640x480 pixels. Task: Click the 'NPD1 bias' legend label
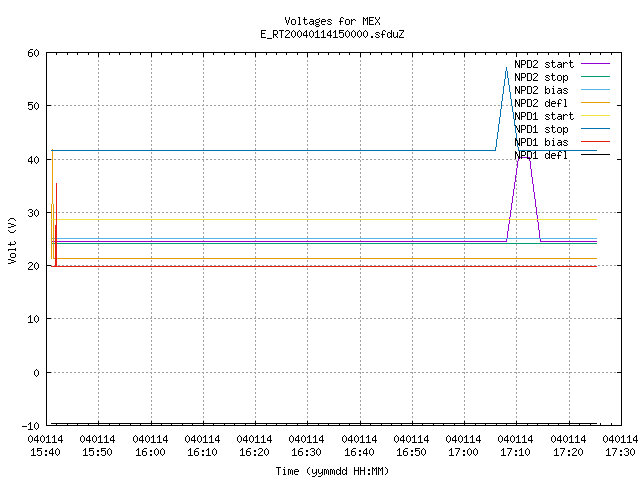(541, 142)
